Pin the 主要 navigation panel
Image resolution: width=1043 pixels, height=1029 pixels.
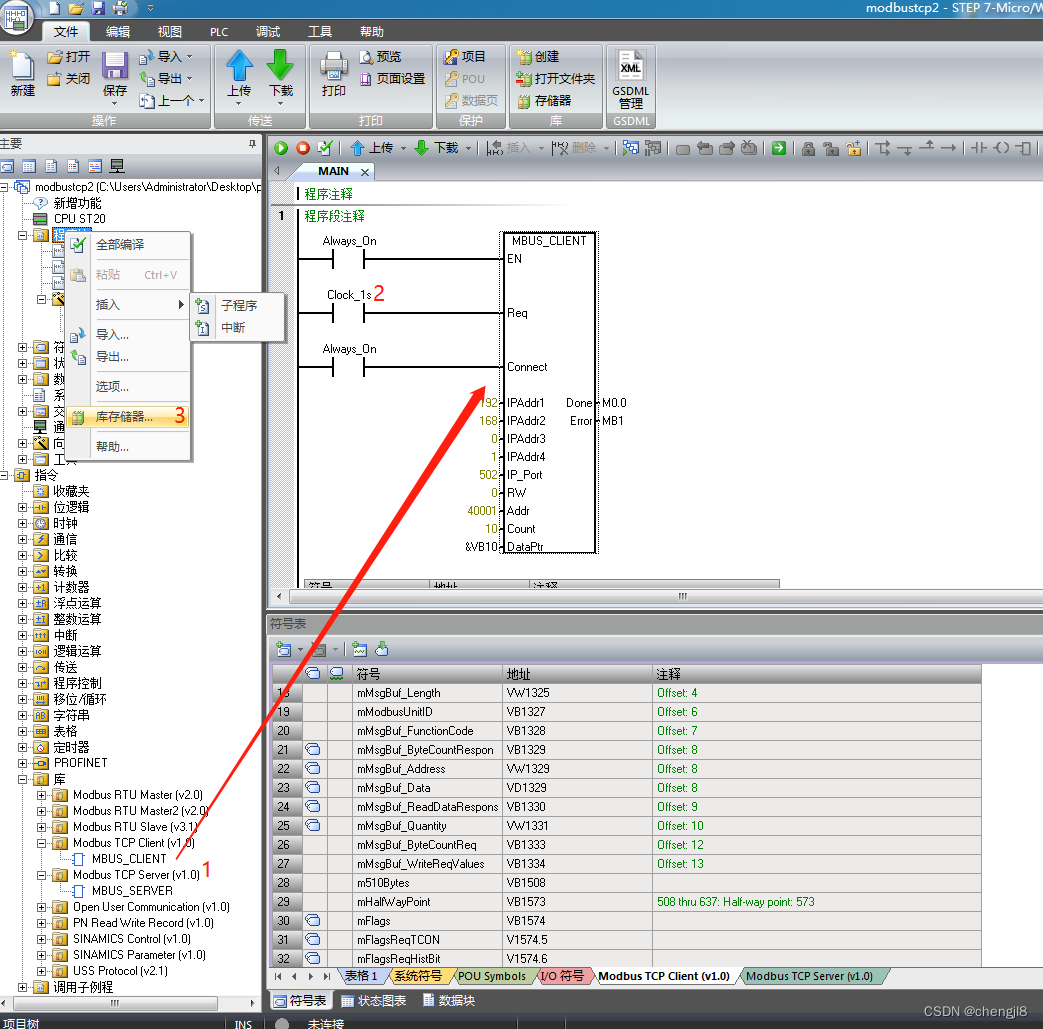(252, 144)
